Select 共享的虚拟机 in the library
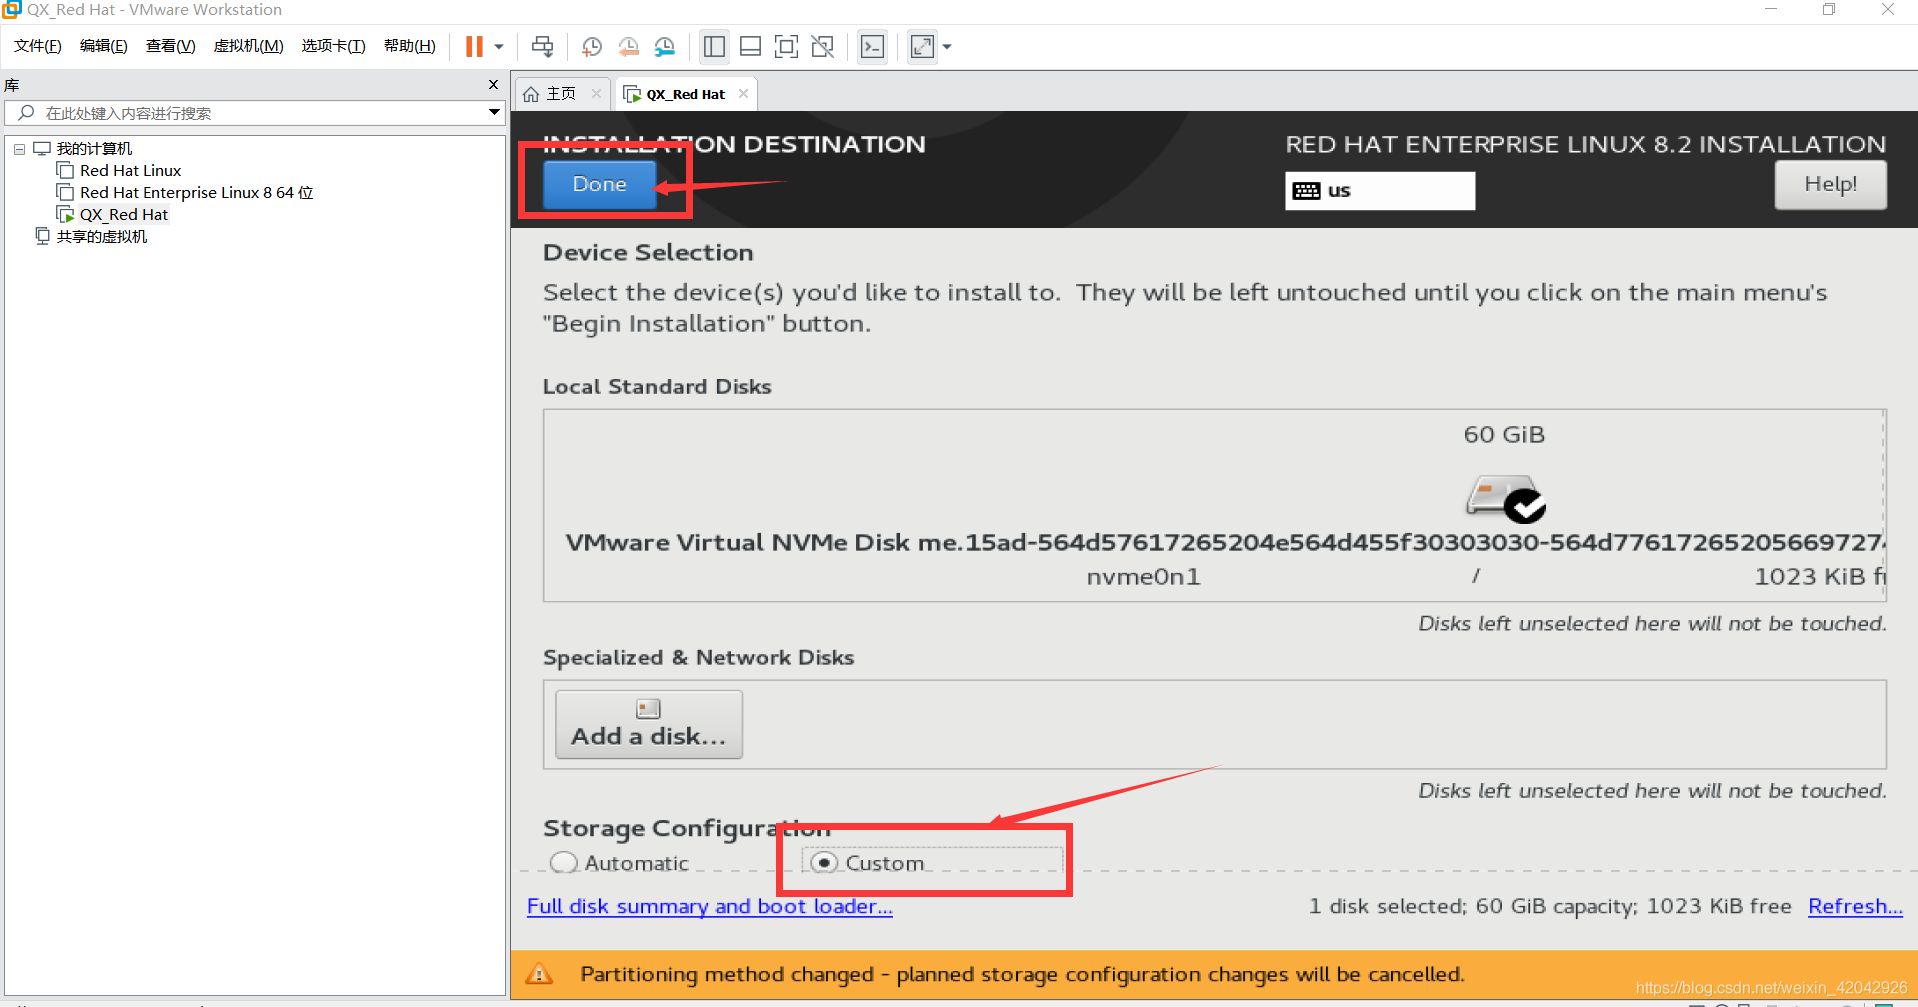Image resolution: width=1918 pixels, height=1007 pixels. [x=101, y=237]
